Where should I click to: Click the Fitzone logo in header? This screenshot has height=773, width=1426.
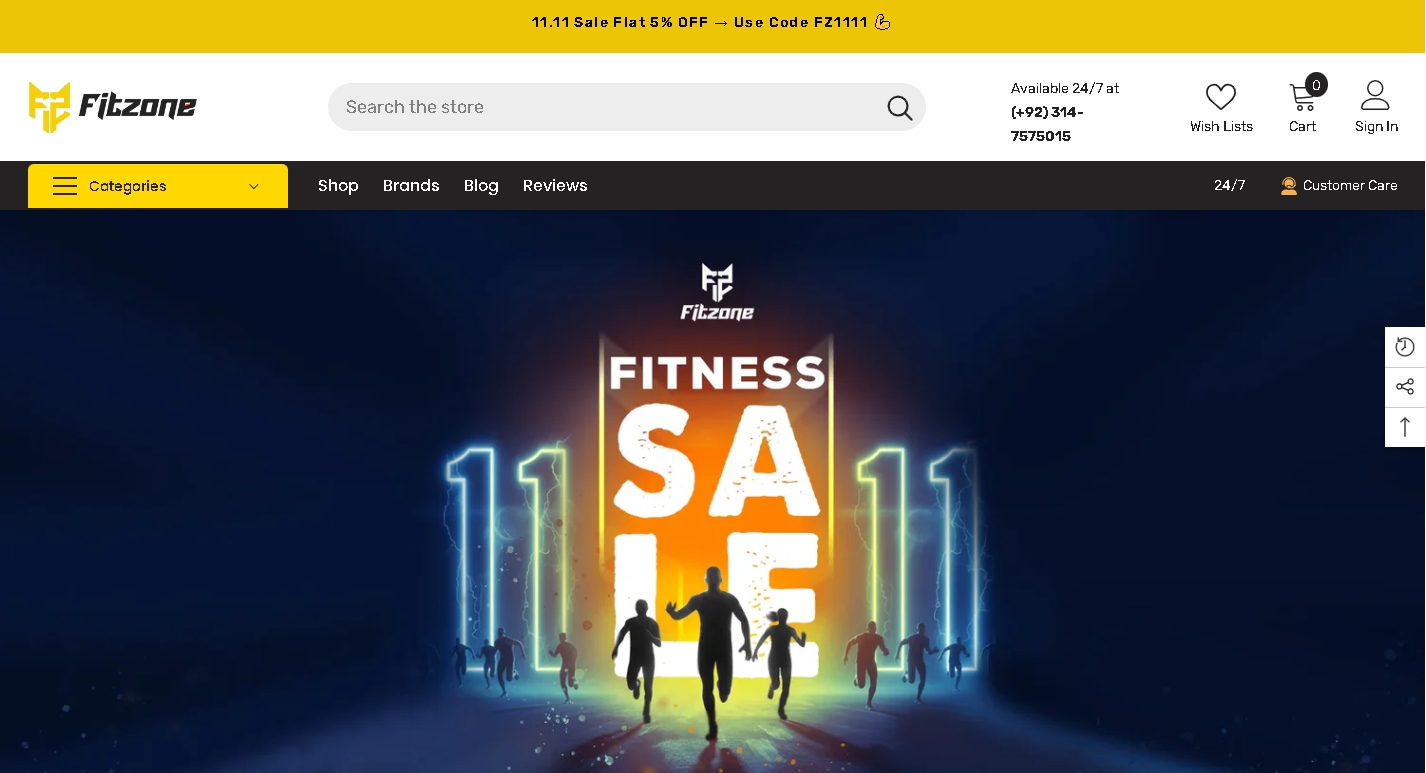[113, 107]
